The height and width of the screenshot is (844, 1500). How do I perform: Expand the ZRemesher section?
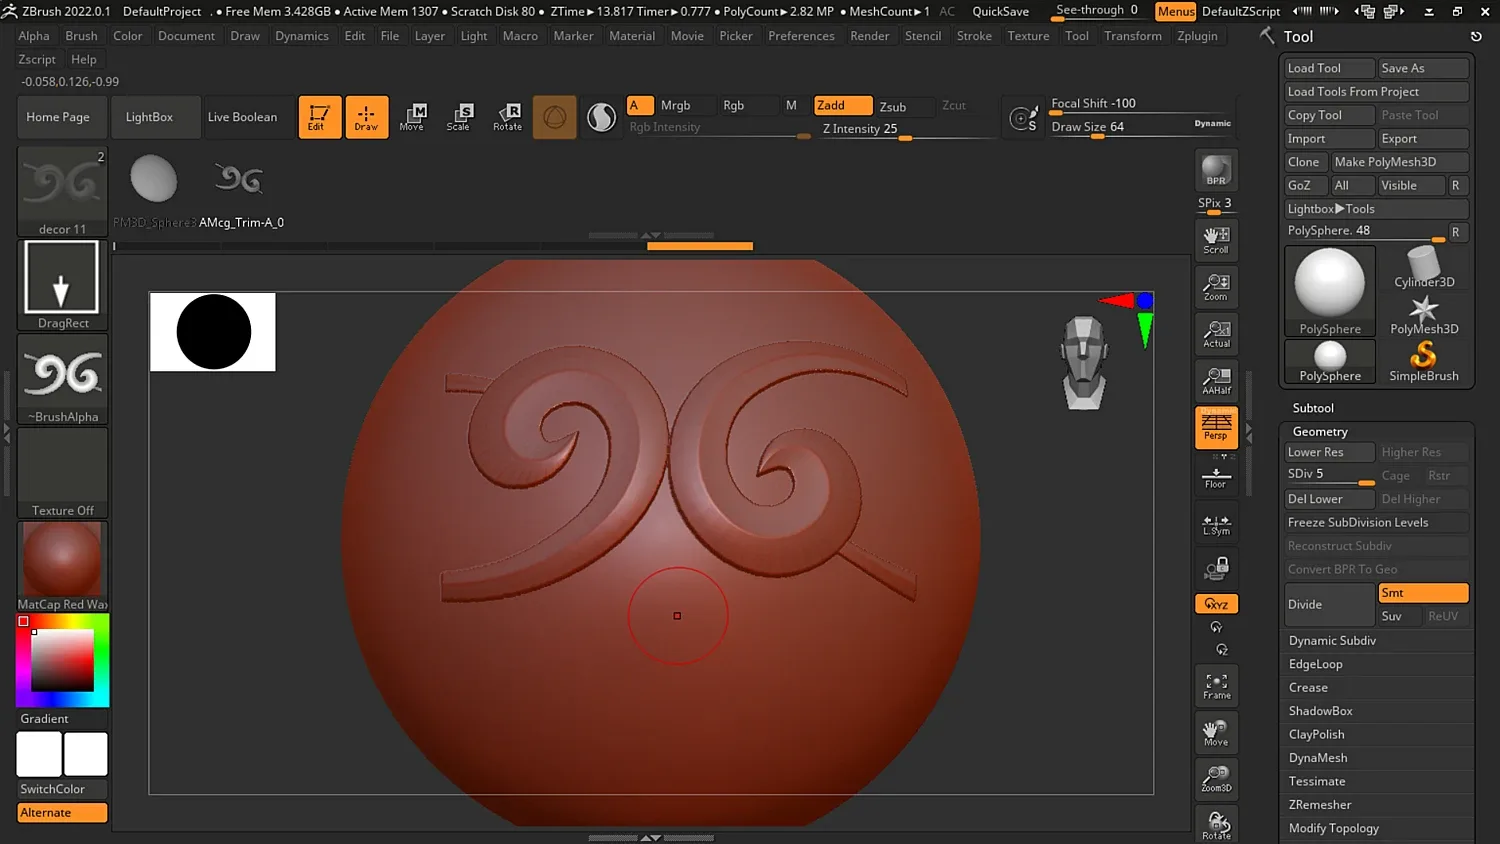[1320, 805]
